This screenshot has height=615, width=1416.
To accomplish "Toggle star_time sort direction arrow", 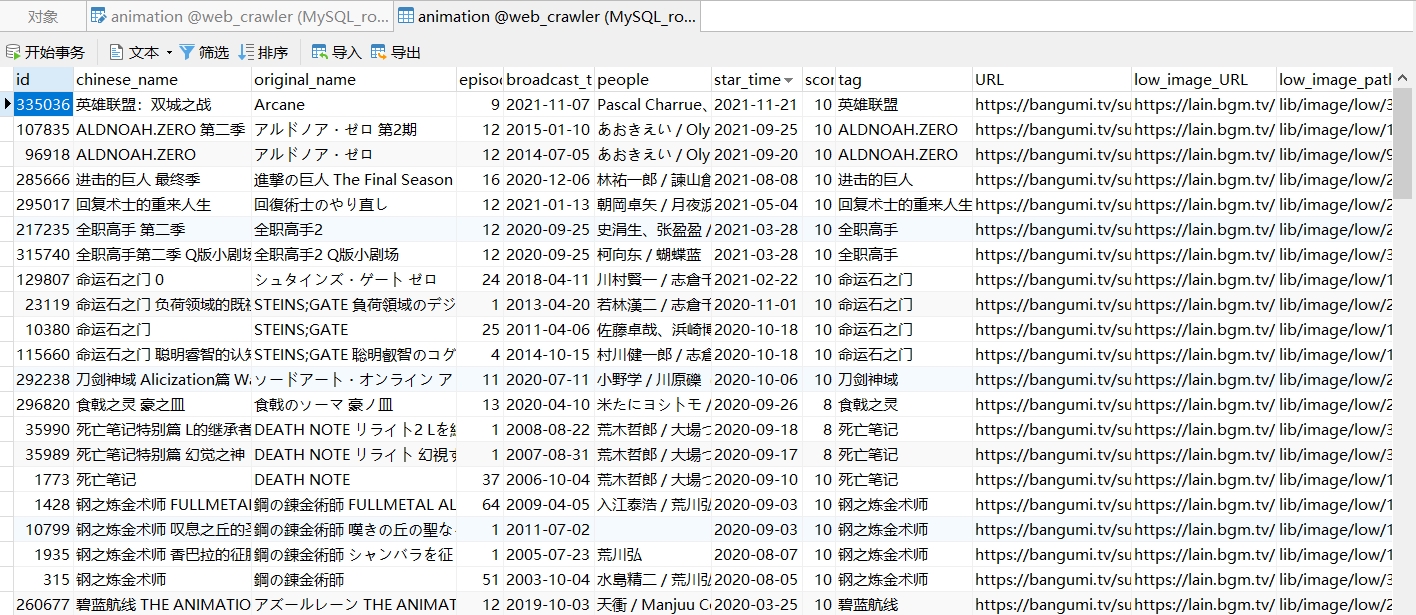I will 789,80.
